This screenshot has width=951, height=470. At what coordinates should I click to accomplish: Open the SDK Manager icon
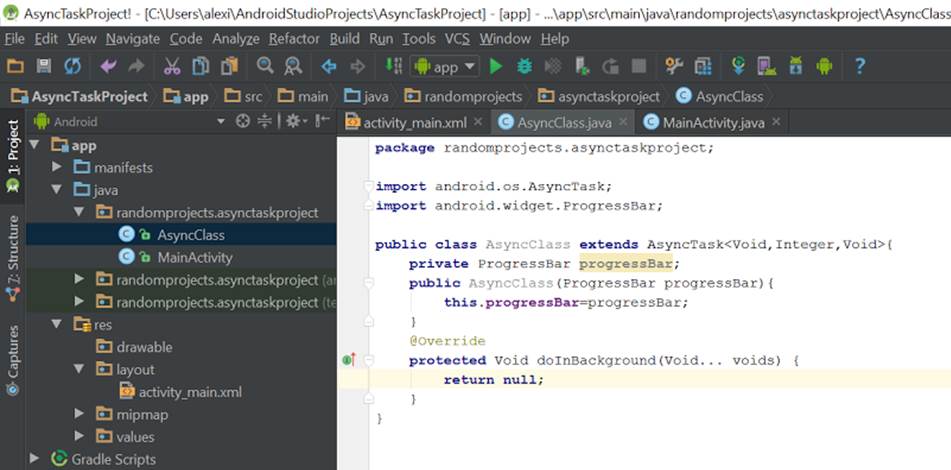click(x=796, y=66)
